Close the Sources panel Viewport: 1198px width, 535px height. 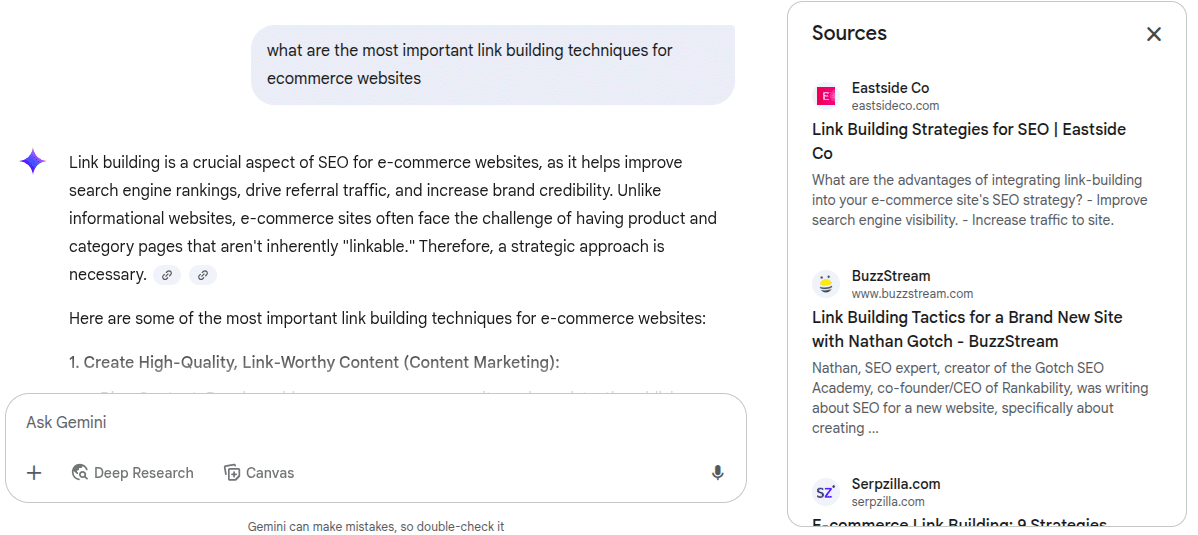1153,34
